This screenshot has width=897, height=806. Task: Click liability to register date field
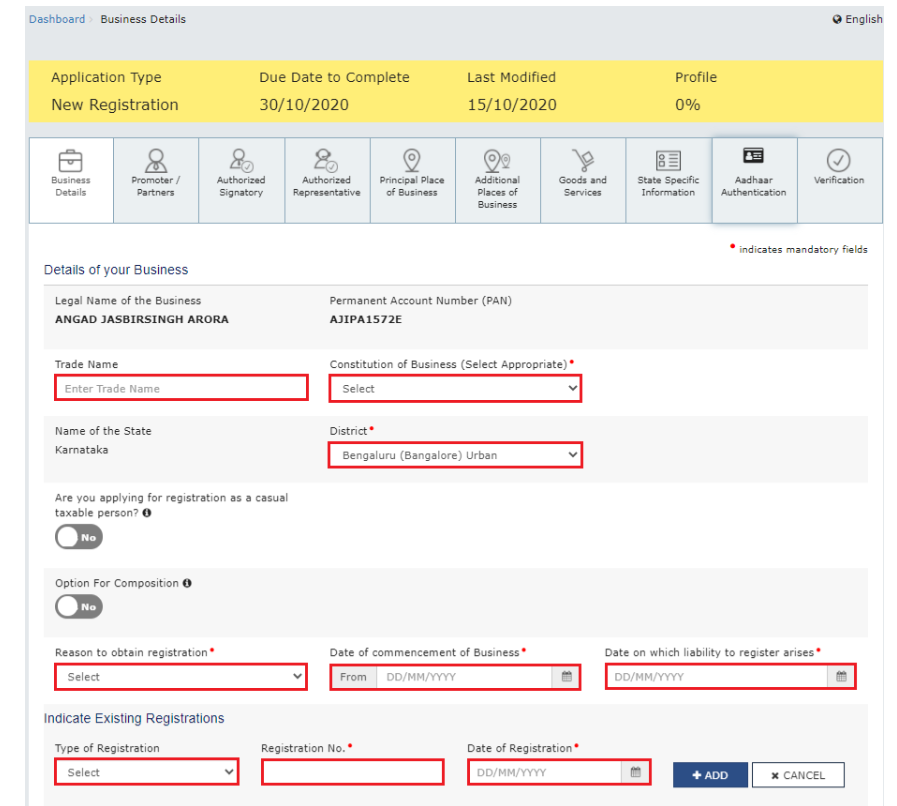717,677
